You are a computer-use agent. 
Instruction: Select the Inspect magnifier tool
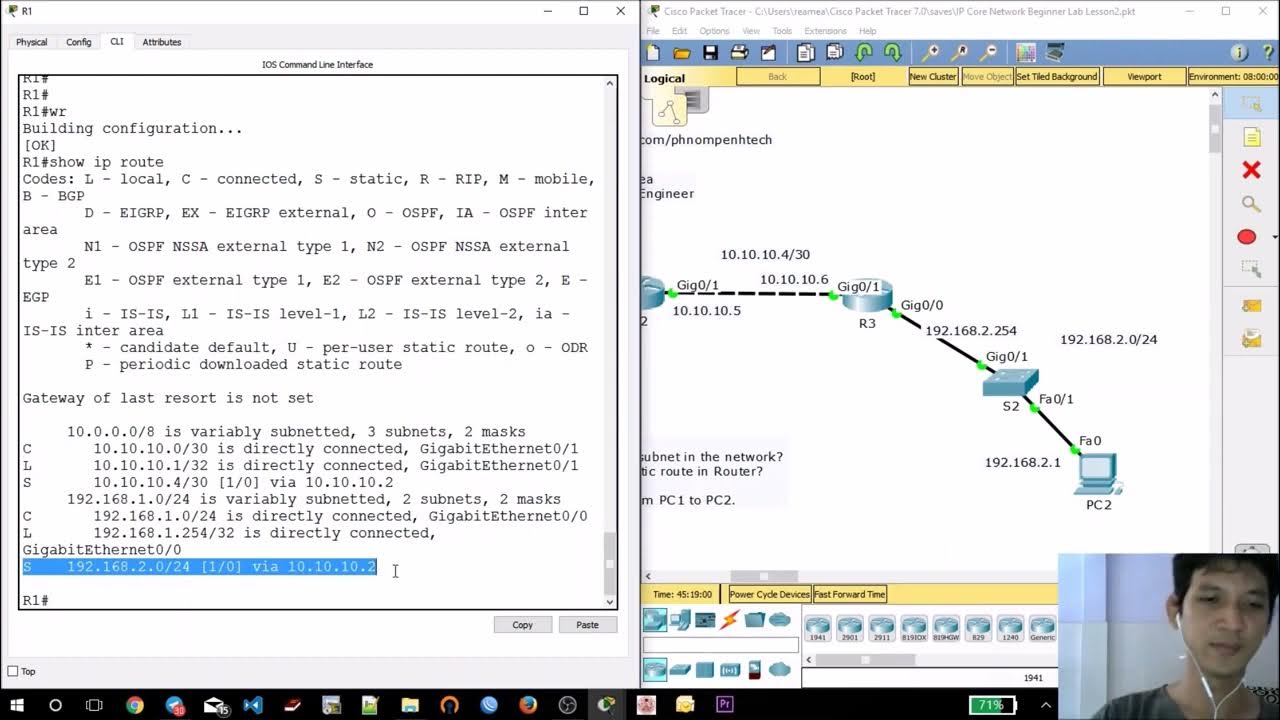point(1251,204)
